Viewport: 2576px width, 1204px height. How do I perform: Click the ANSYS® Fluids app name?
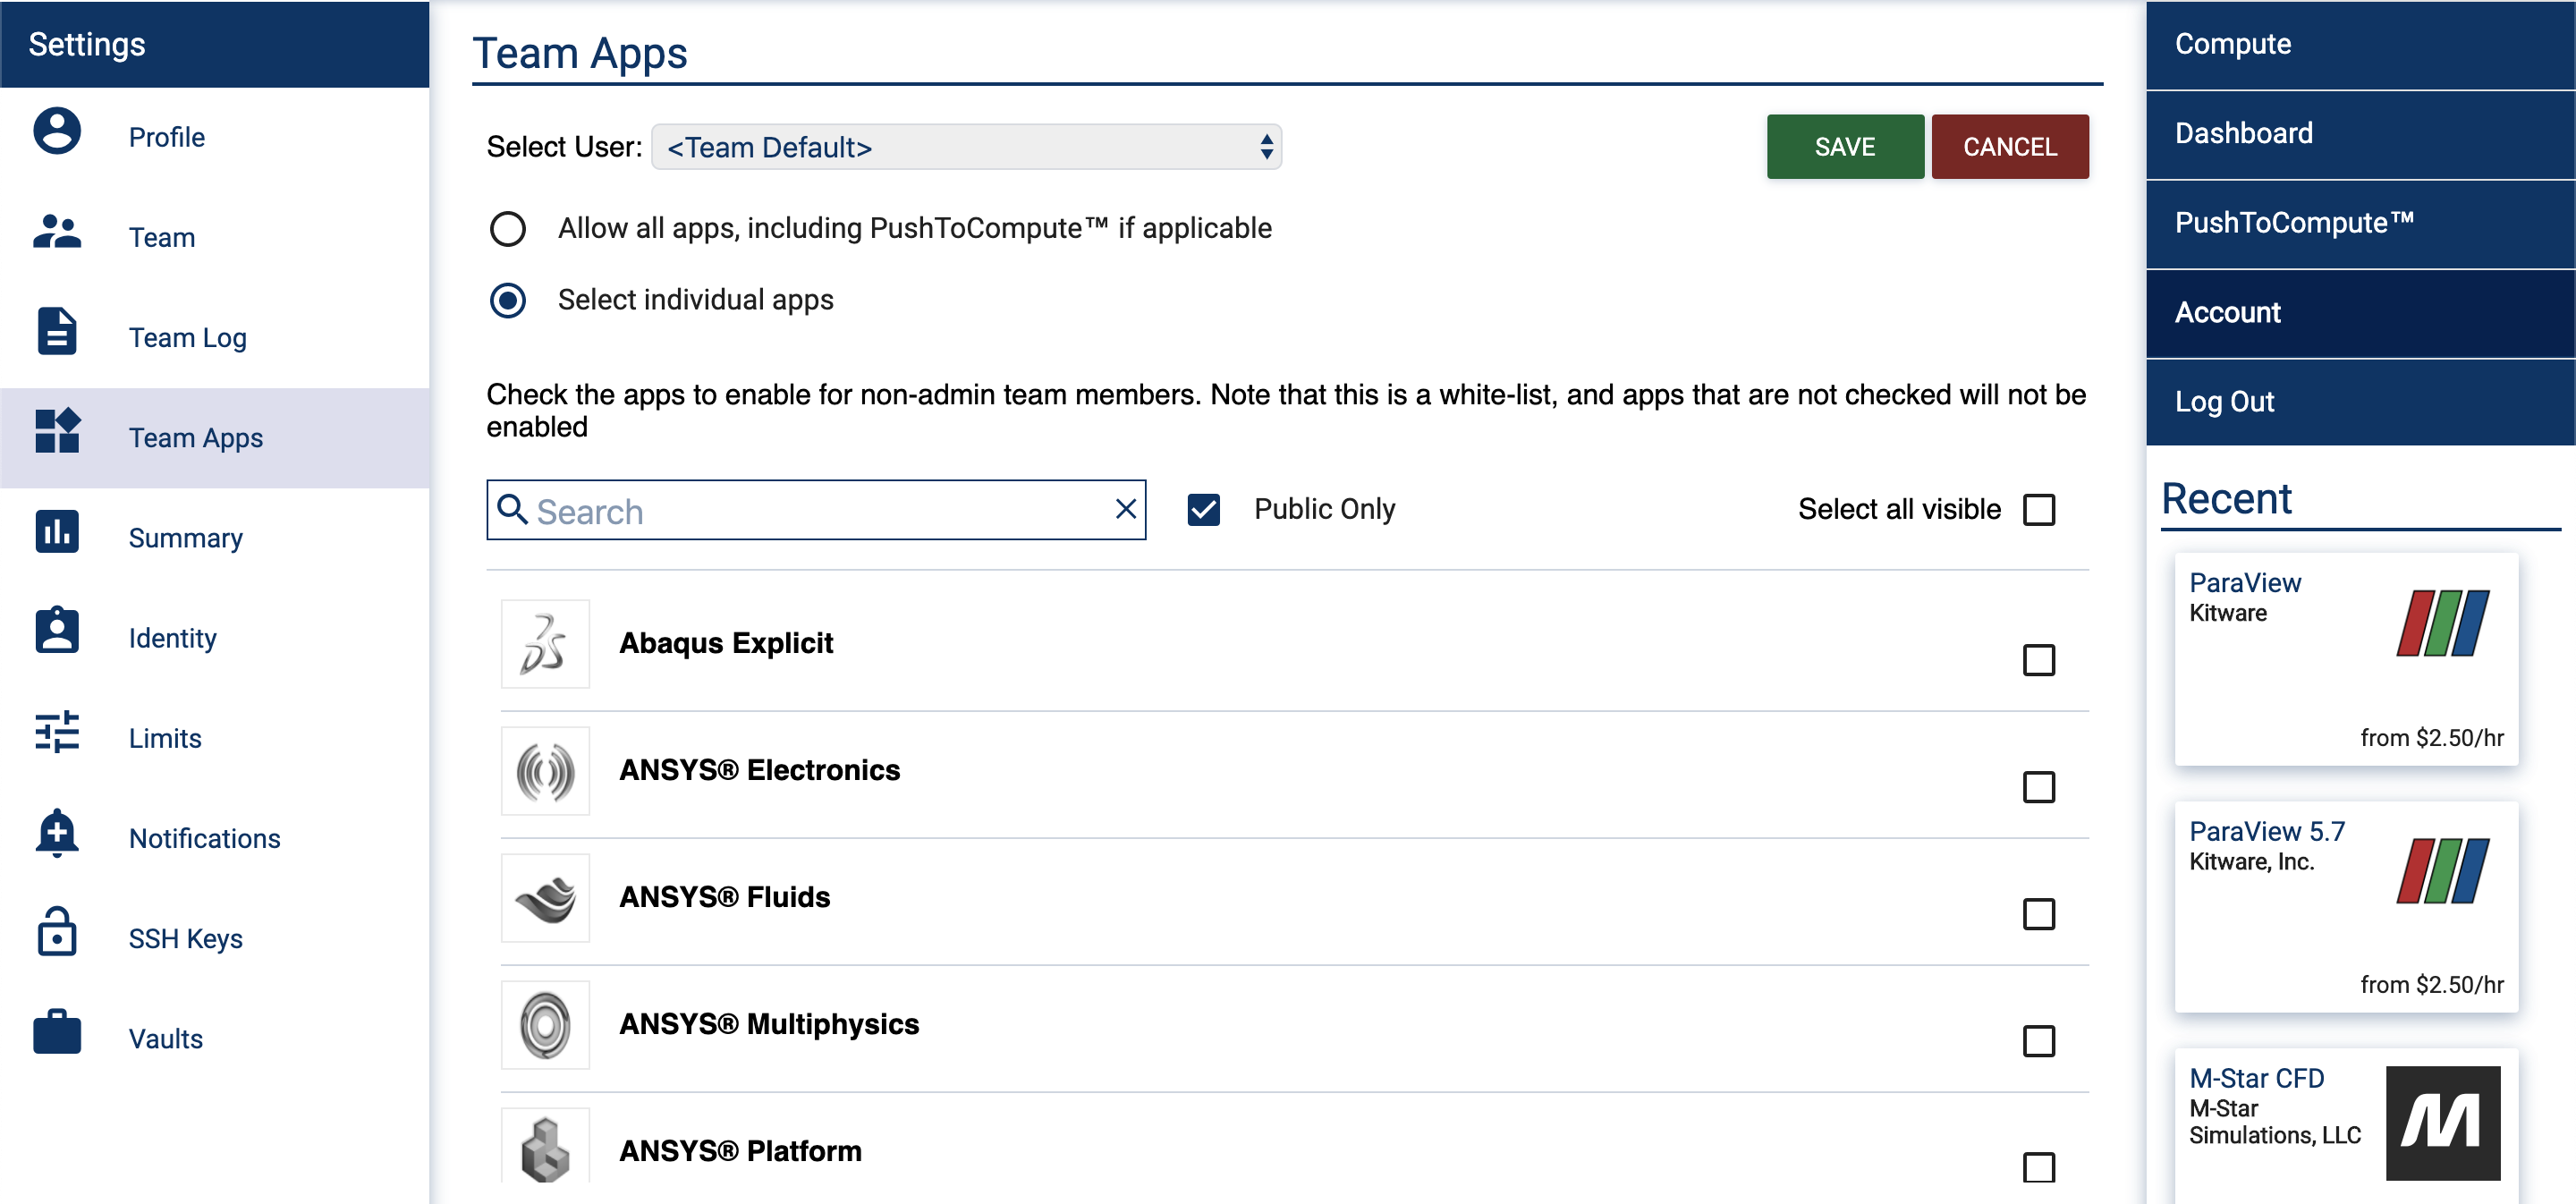coord(725,897)
